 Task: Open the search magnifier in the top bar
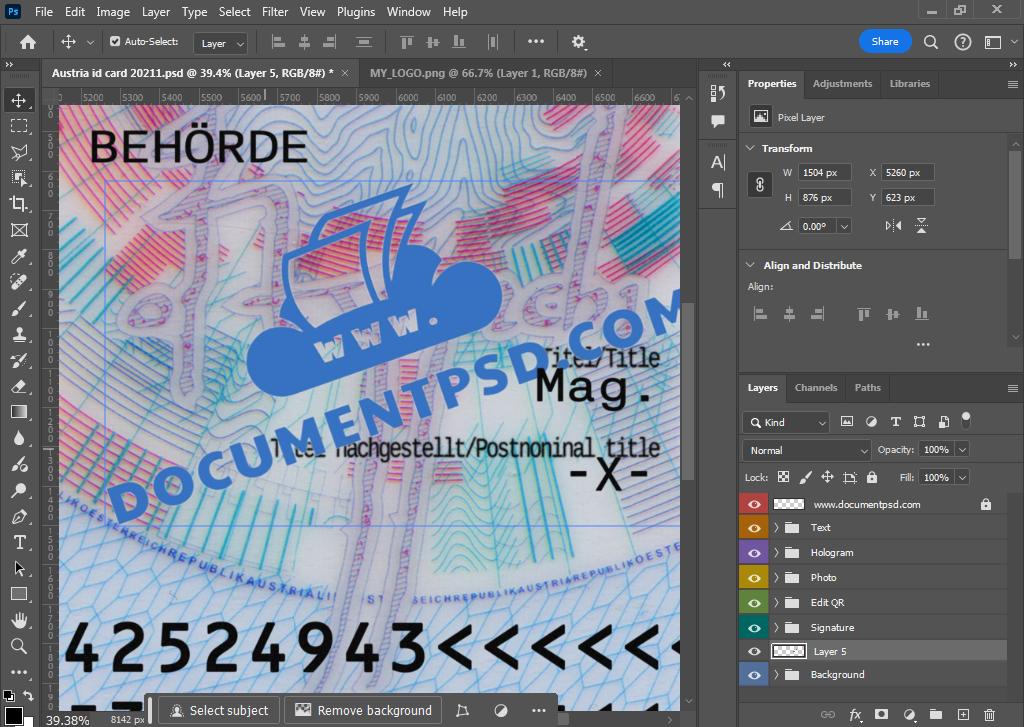[931, 42]
